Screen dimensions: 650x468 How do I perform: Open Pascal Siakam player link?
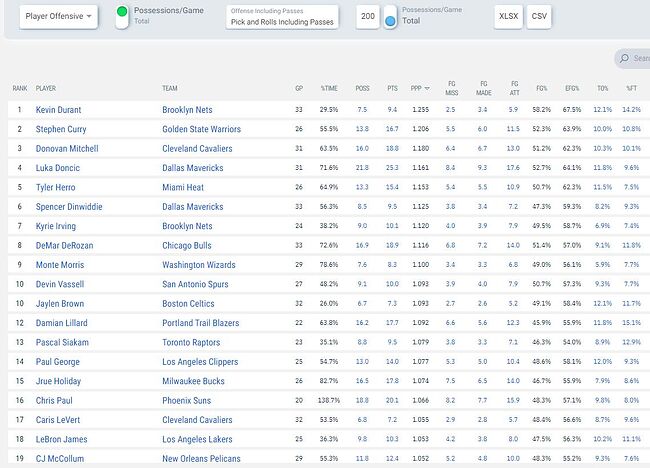62,342
